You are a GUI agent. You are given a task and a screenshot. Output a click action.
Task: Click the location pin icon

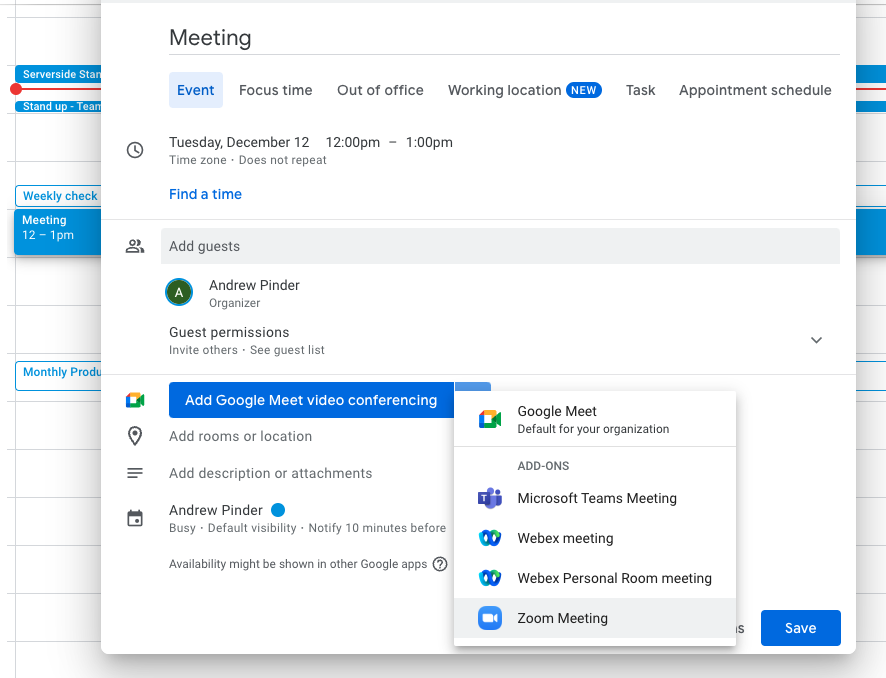coord(135,436)
